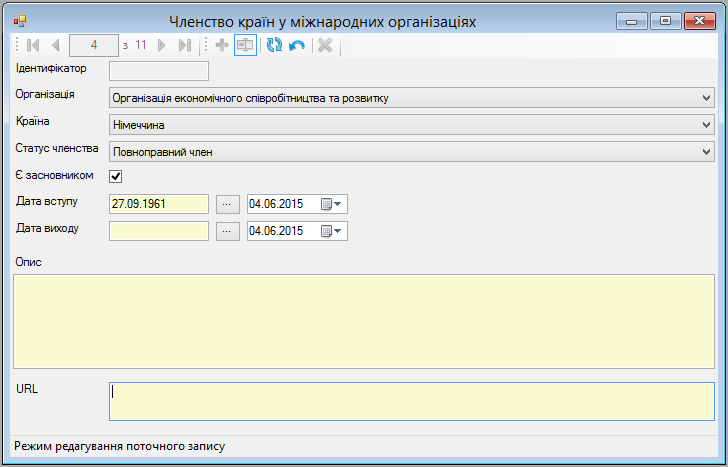Go to the first record
This screenshot has height=467, width=728.
coord(33,45)
